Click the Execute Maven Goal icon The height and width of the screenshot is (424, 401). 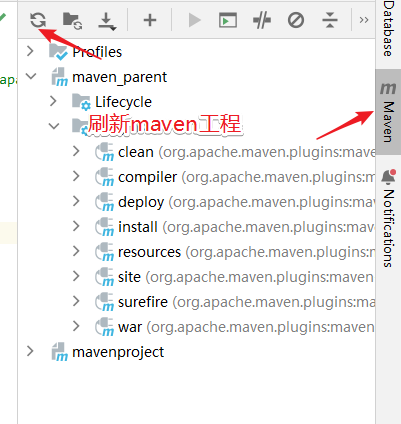tap(228, 20)
